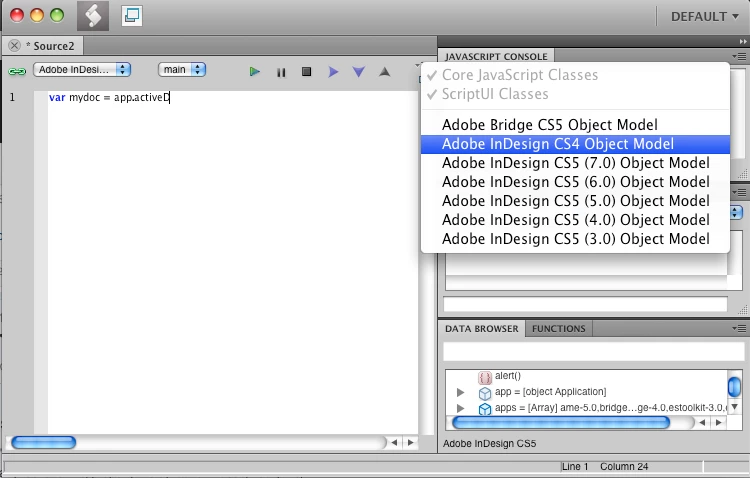Click the green link connection icon
The image size is (750, 478).
coord(17,72)
